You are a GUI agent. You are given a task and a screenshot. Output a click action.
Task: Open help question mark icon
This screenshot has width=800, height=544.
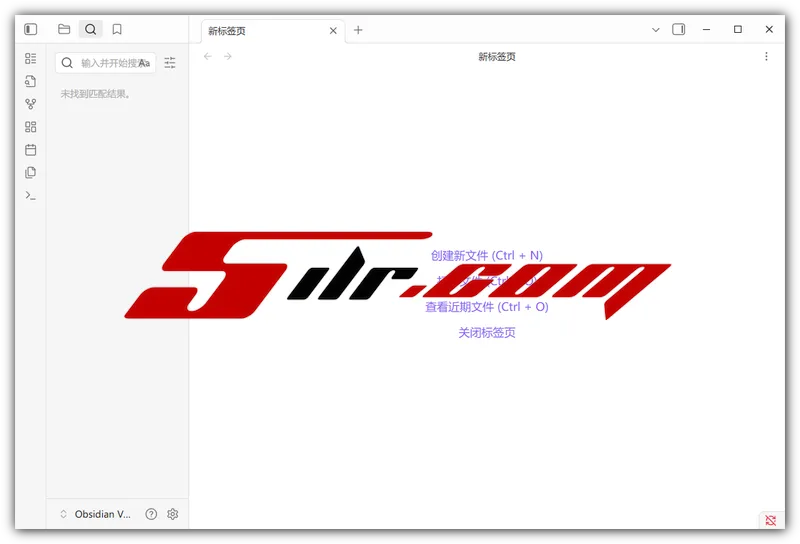pos(151,514)
